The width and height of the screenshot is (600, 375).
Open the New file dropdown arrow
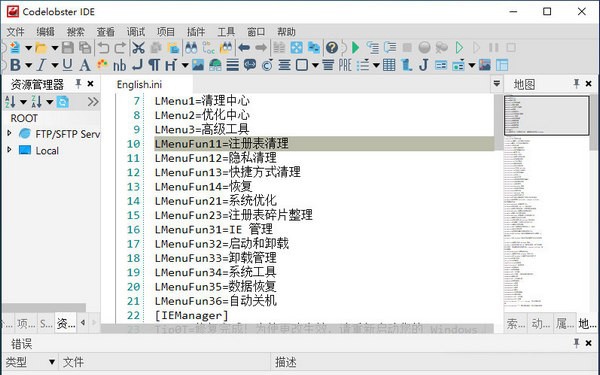[28, 48]
